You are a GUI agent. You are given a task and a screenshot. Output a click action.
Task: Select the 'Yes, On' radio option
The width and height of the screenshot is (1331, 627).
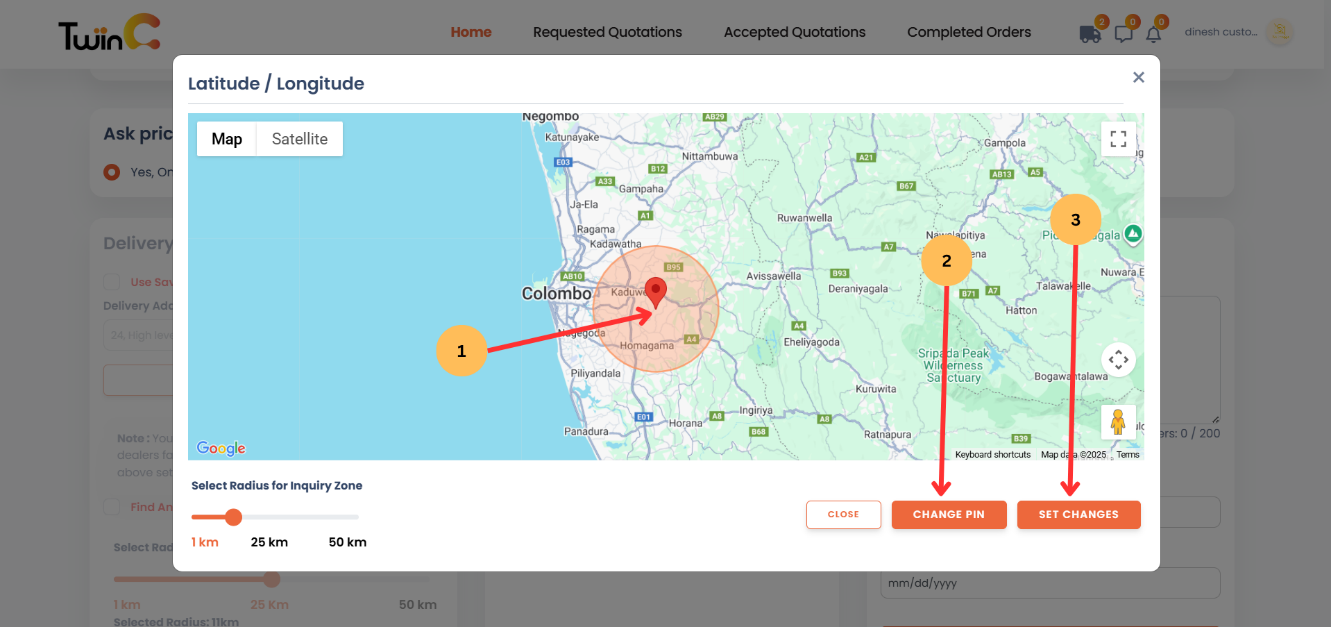(112, 172)
